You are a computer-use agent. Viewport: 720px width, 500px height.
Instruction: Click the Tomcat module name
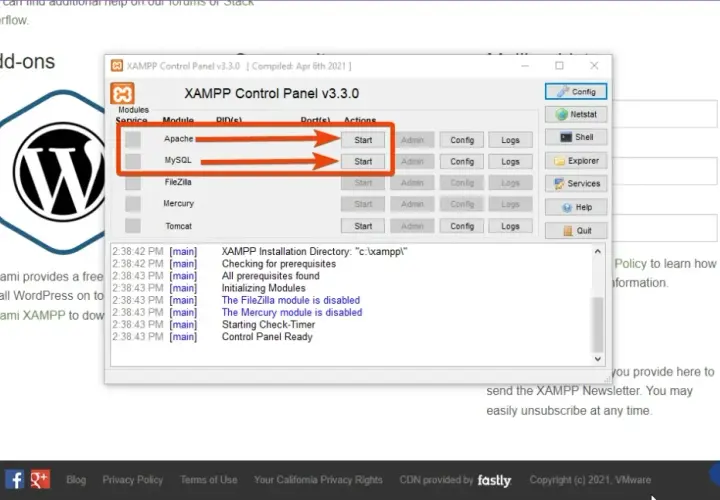coord(178,226)
